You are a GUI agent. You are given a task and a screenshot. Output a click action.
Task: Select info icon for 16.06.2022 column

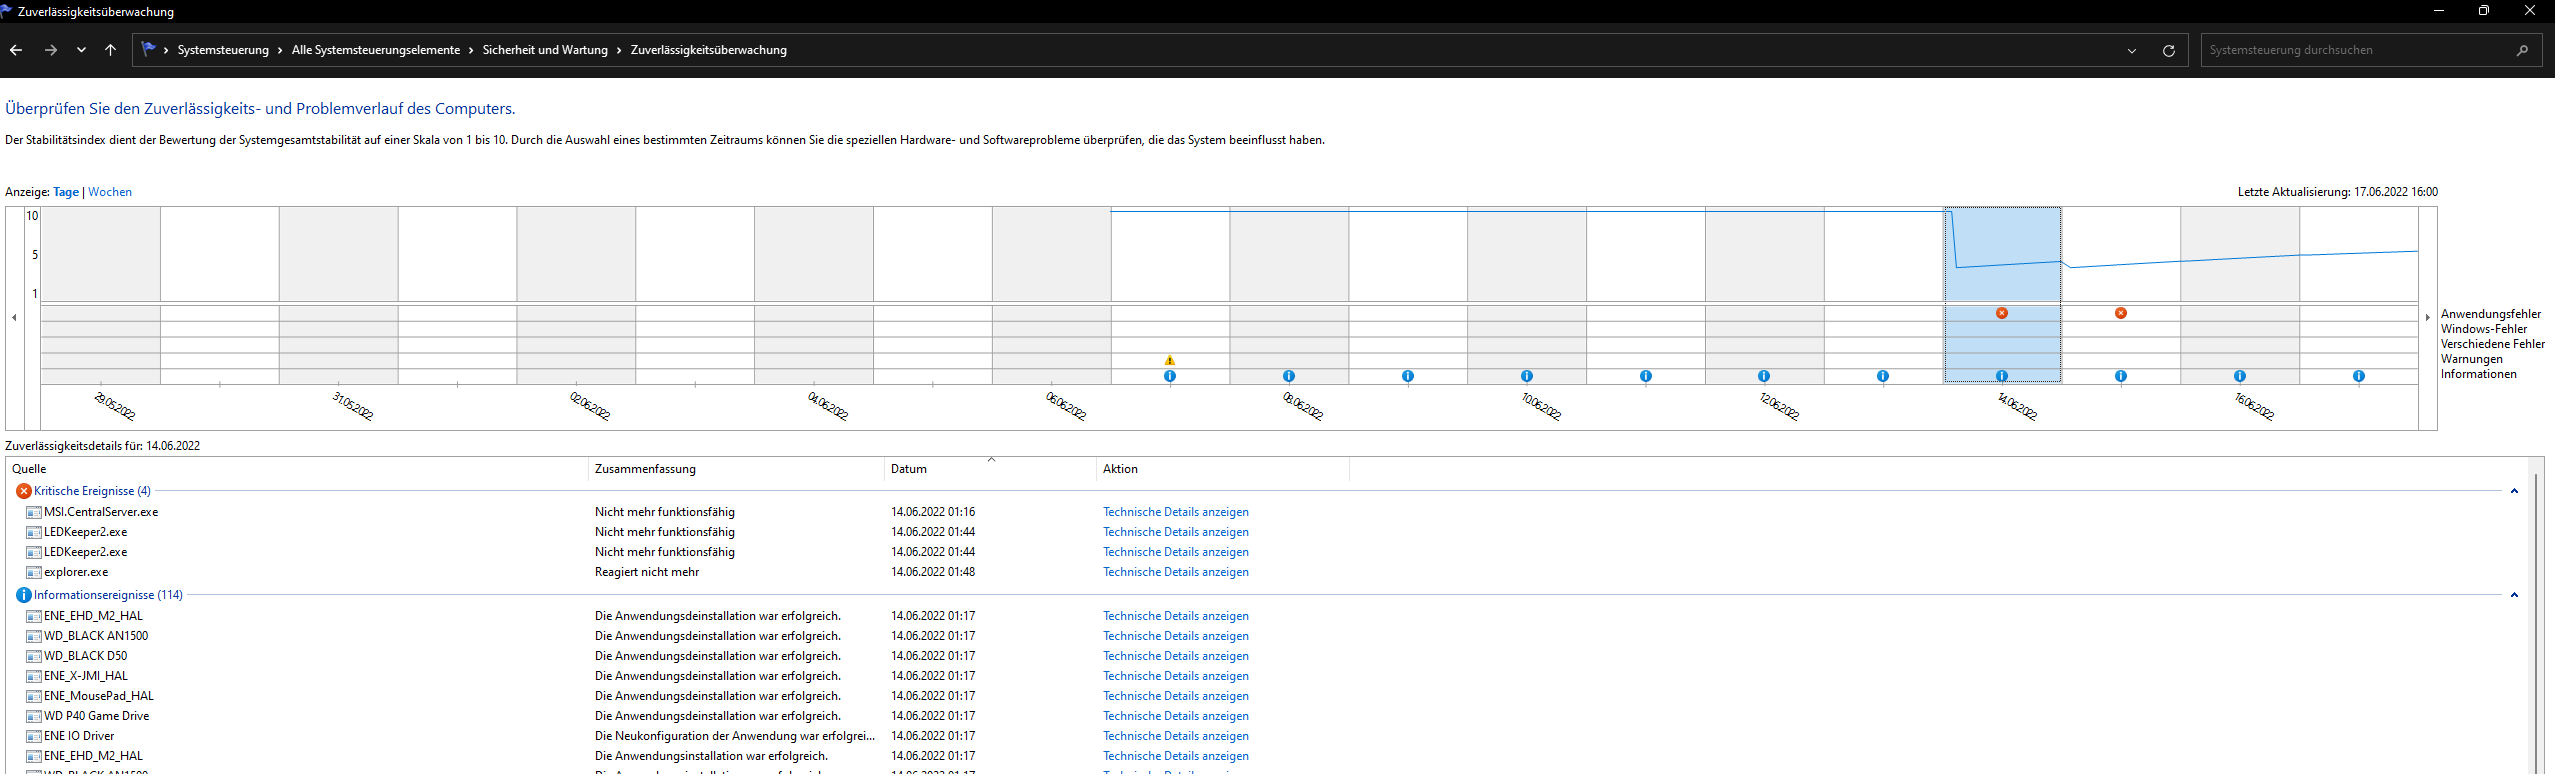point(2240,376)
